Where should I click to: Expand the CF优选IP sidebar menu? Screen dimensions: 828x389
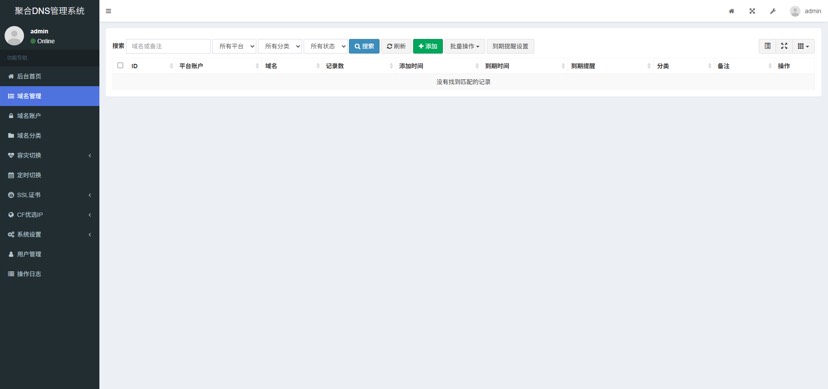50,215
